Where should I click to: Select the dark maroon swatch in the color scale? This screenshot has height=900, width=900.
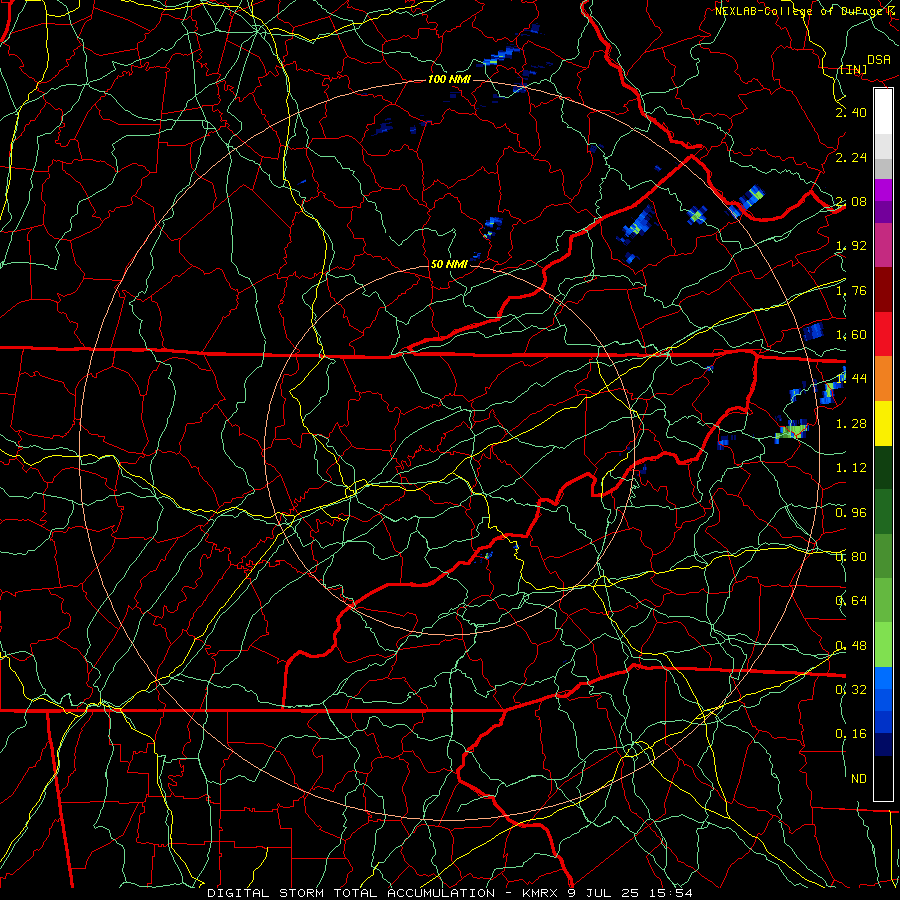pos(883,290)
